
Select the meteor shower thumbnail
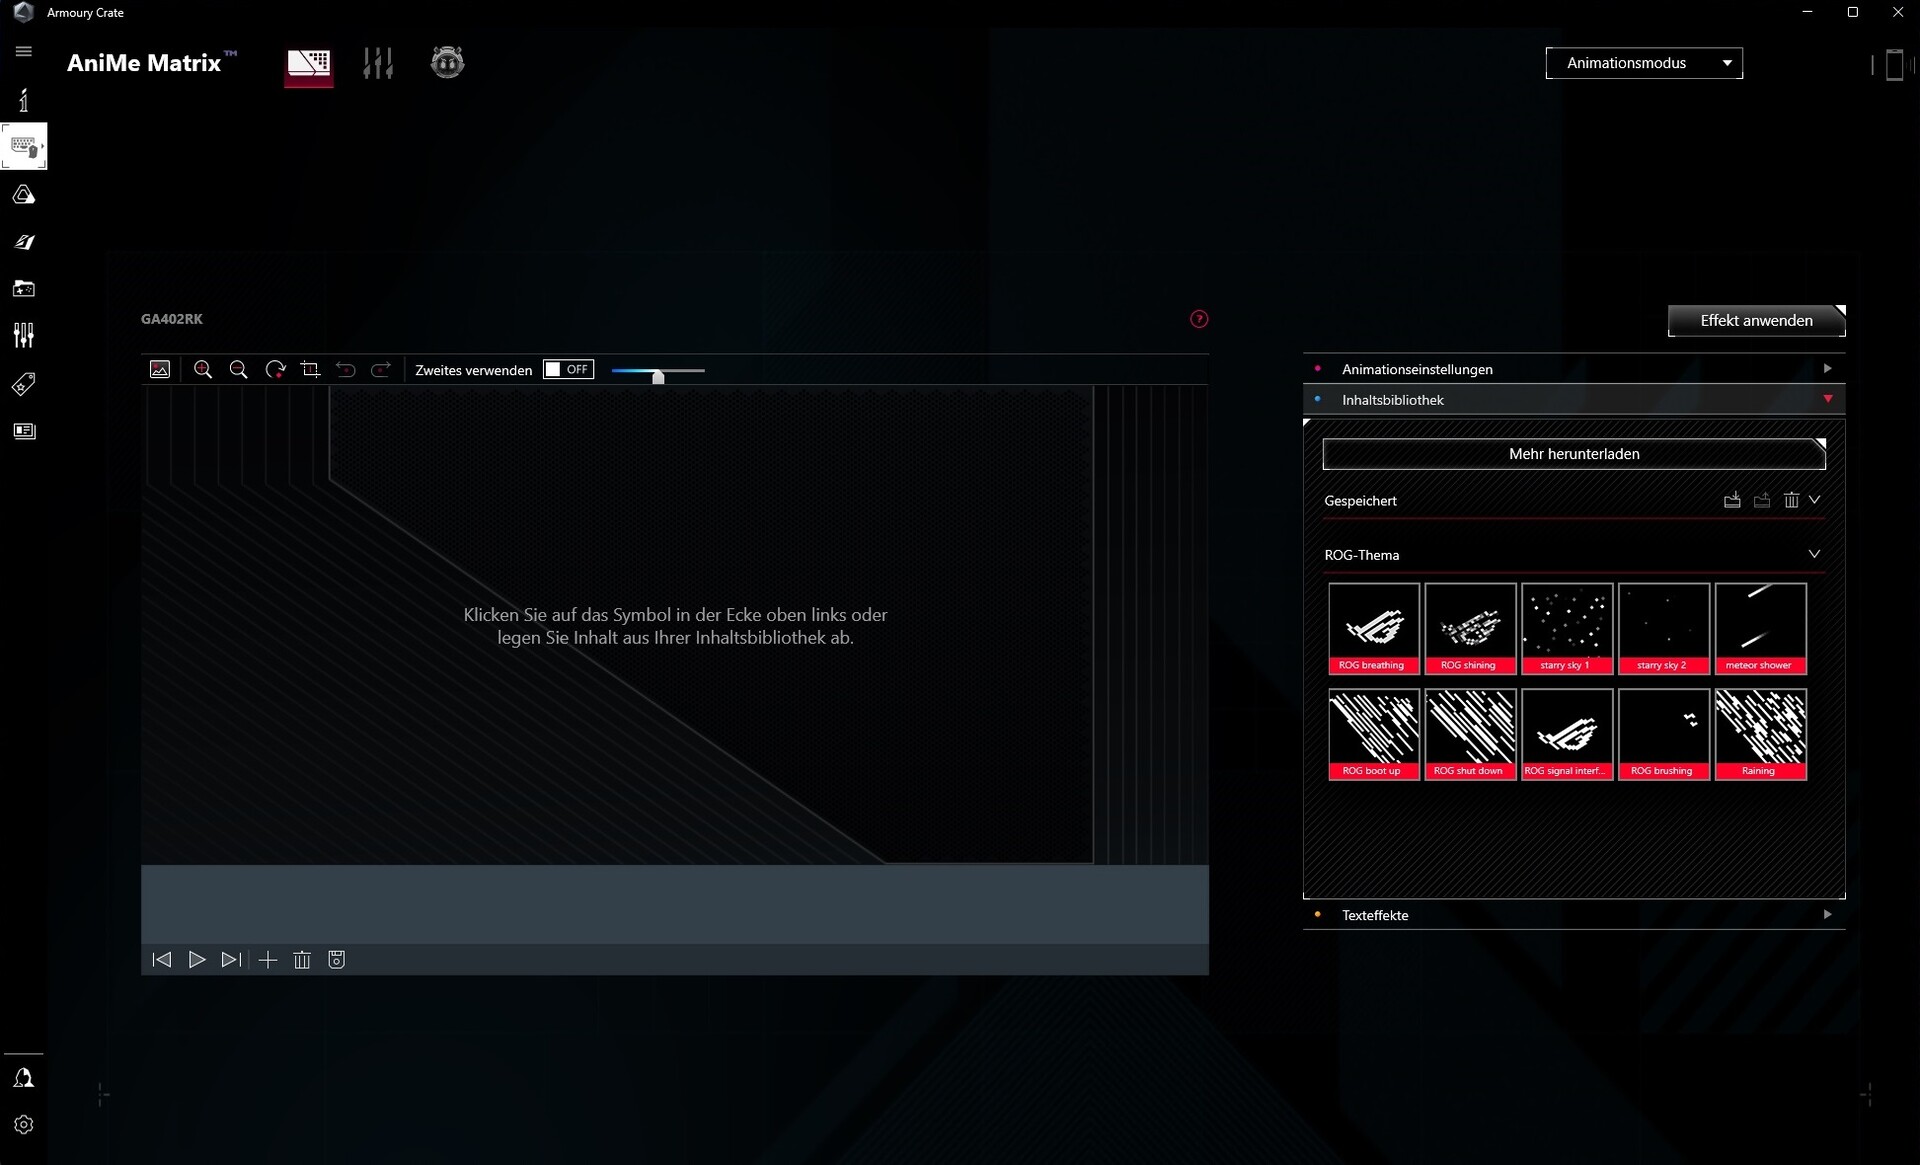click(x=1760, y=628)
